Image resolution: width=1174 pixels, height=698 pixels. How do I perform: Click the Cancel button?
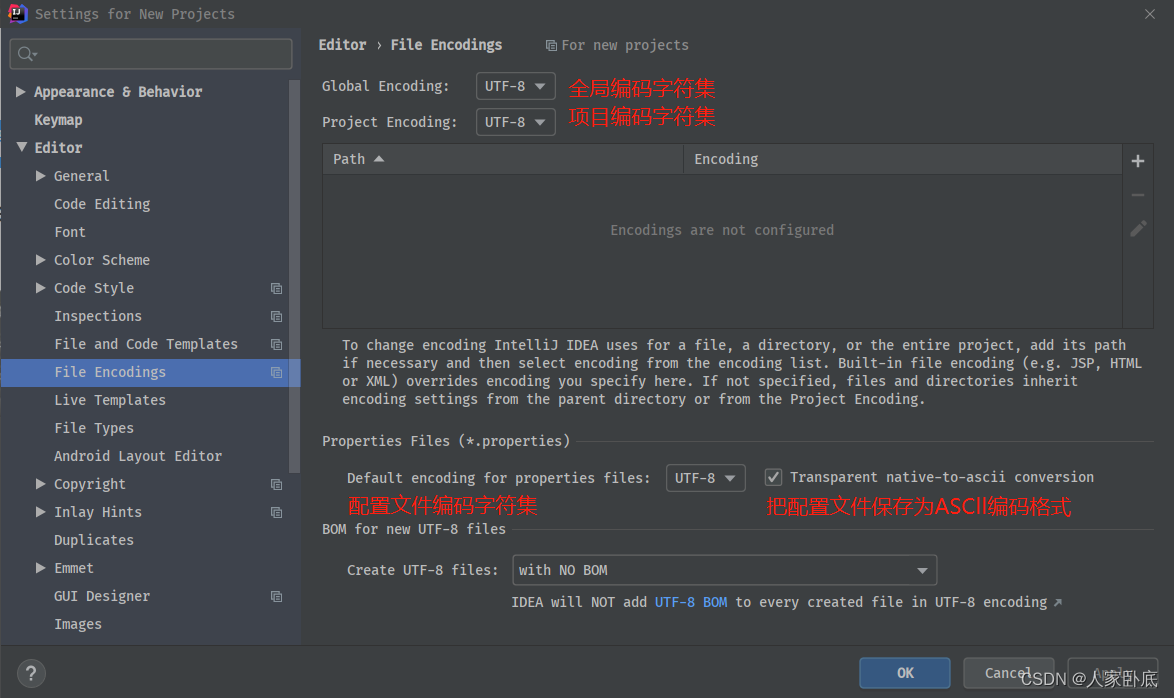click(1008, 673)
